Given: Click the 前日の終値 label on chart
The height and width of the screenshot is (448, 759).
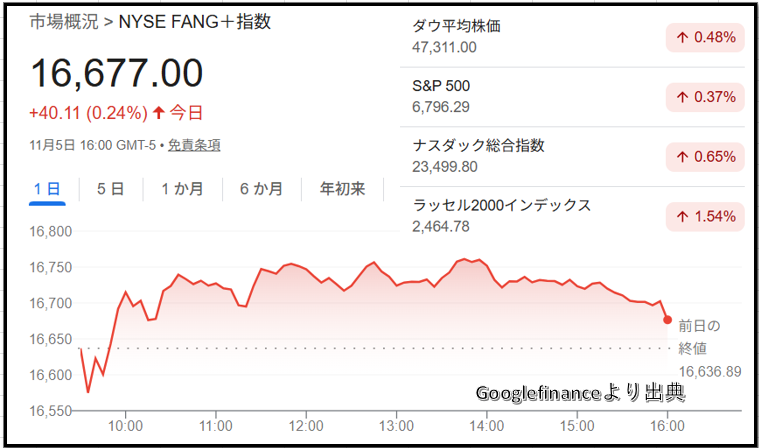Looking at the screenshot, I should pyautogui.click(x=699, y=336).
